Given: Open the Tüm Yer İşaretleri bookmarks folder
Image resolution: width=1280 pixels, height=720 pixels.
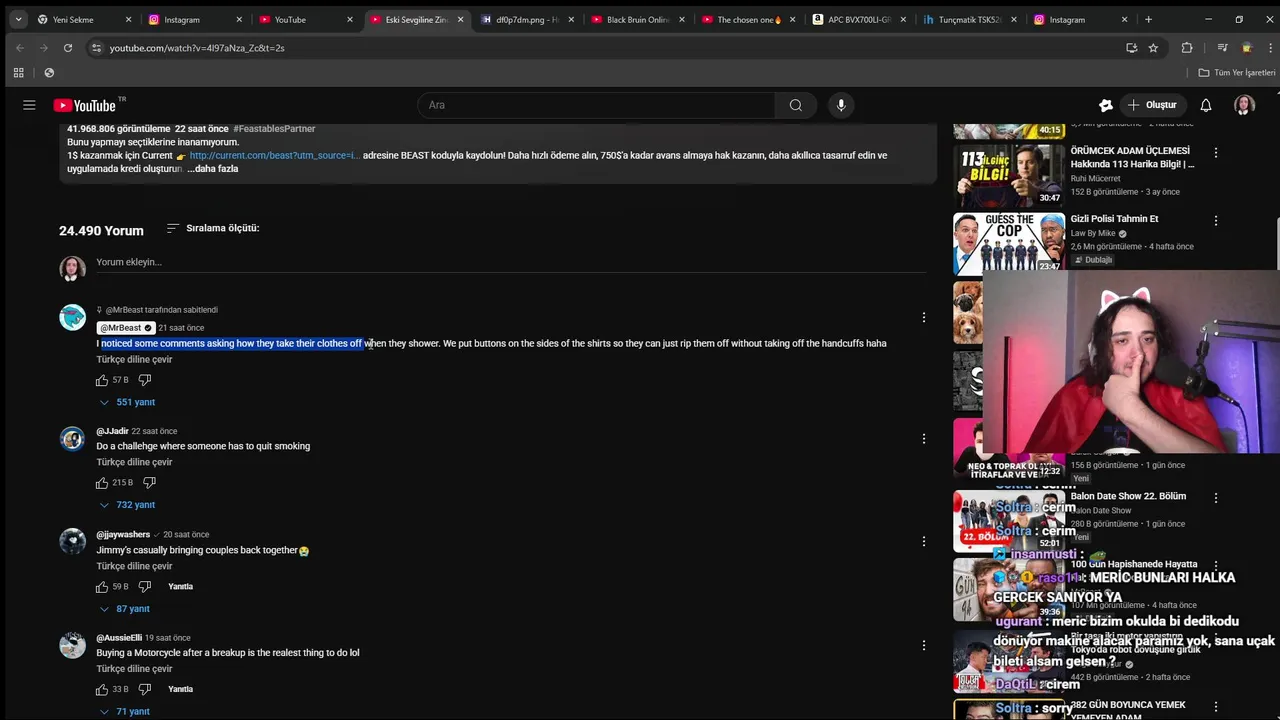Looking at the screenshot, I should point(1237,73).
